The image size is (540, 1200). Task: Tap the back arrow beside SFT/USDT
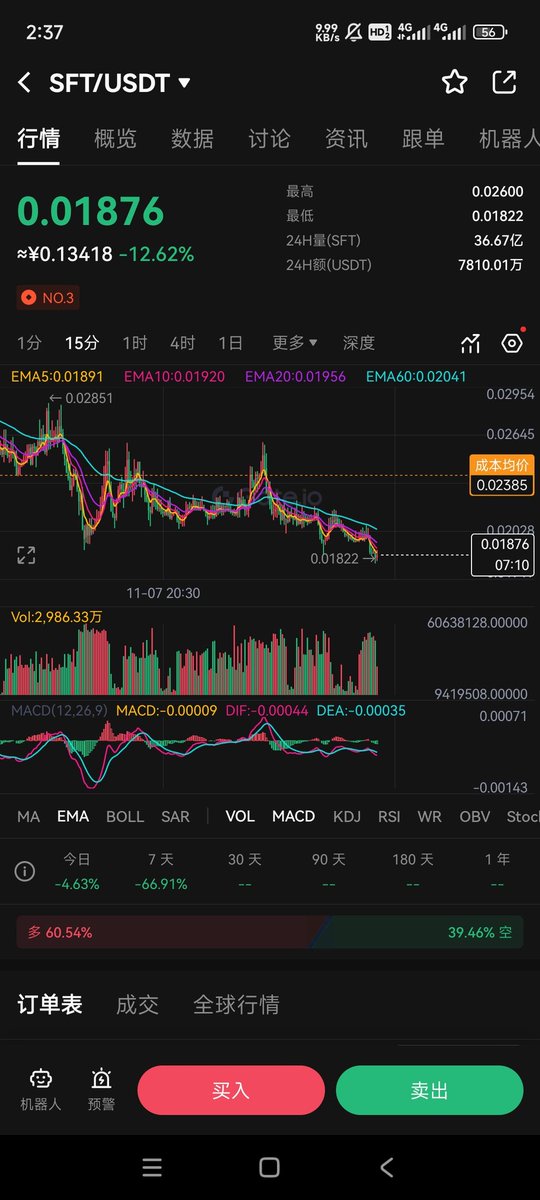click(x=25, y=83)
